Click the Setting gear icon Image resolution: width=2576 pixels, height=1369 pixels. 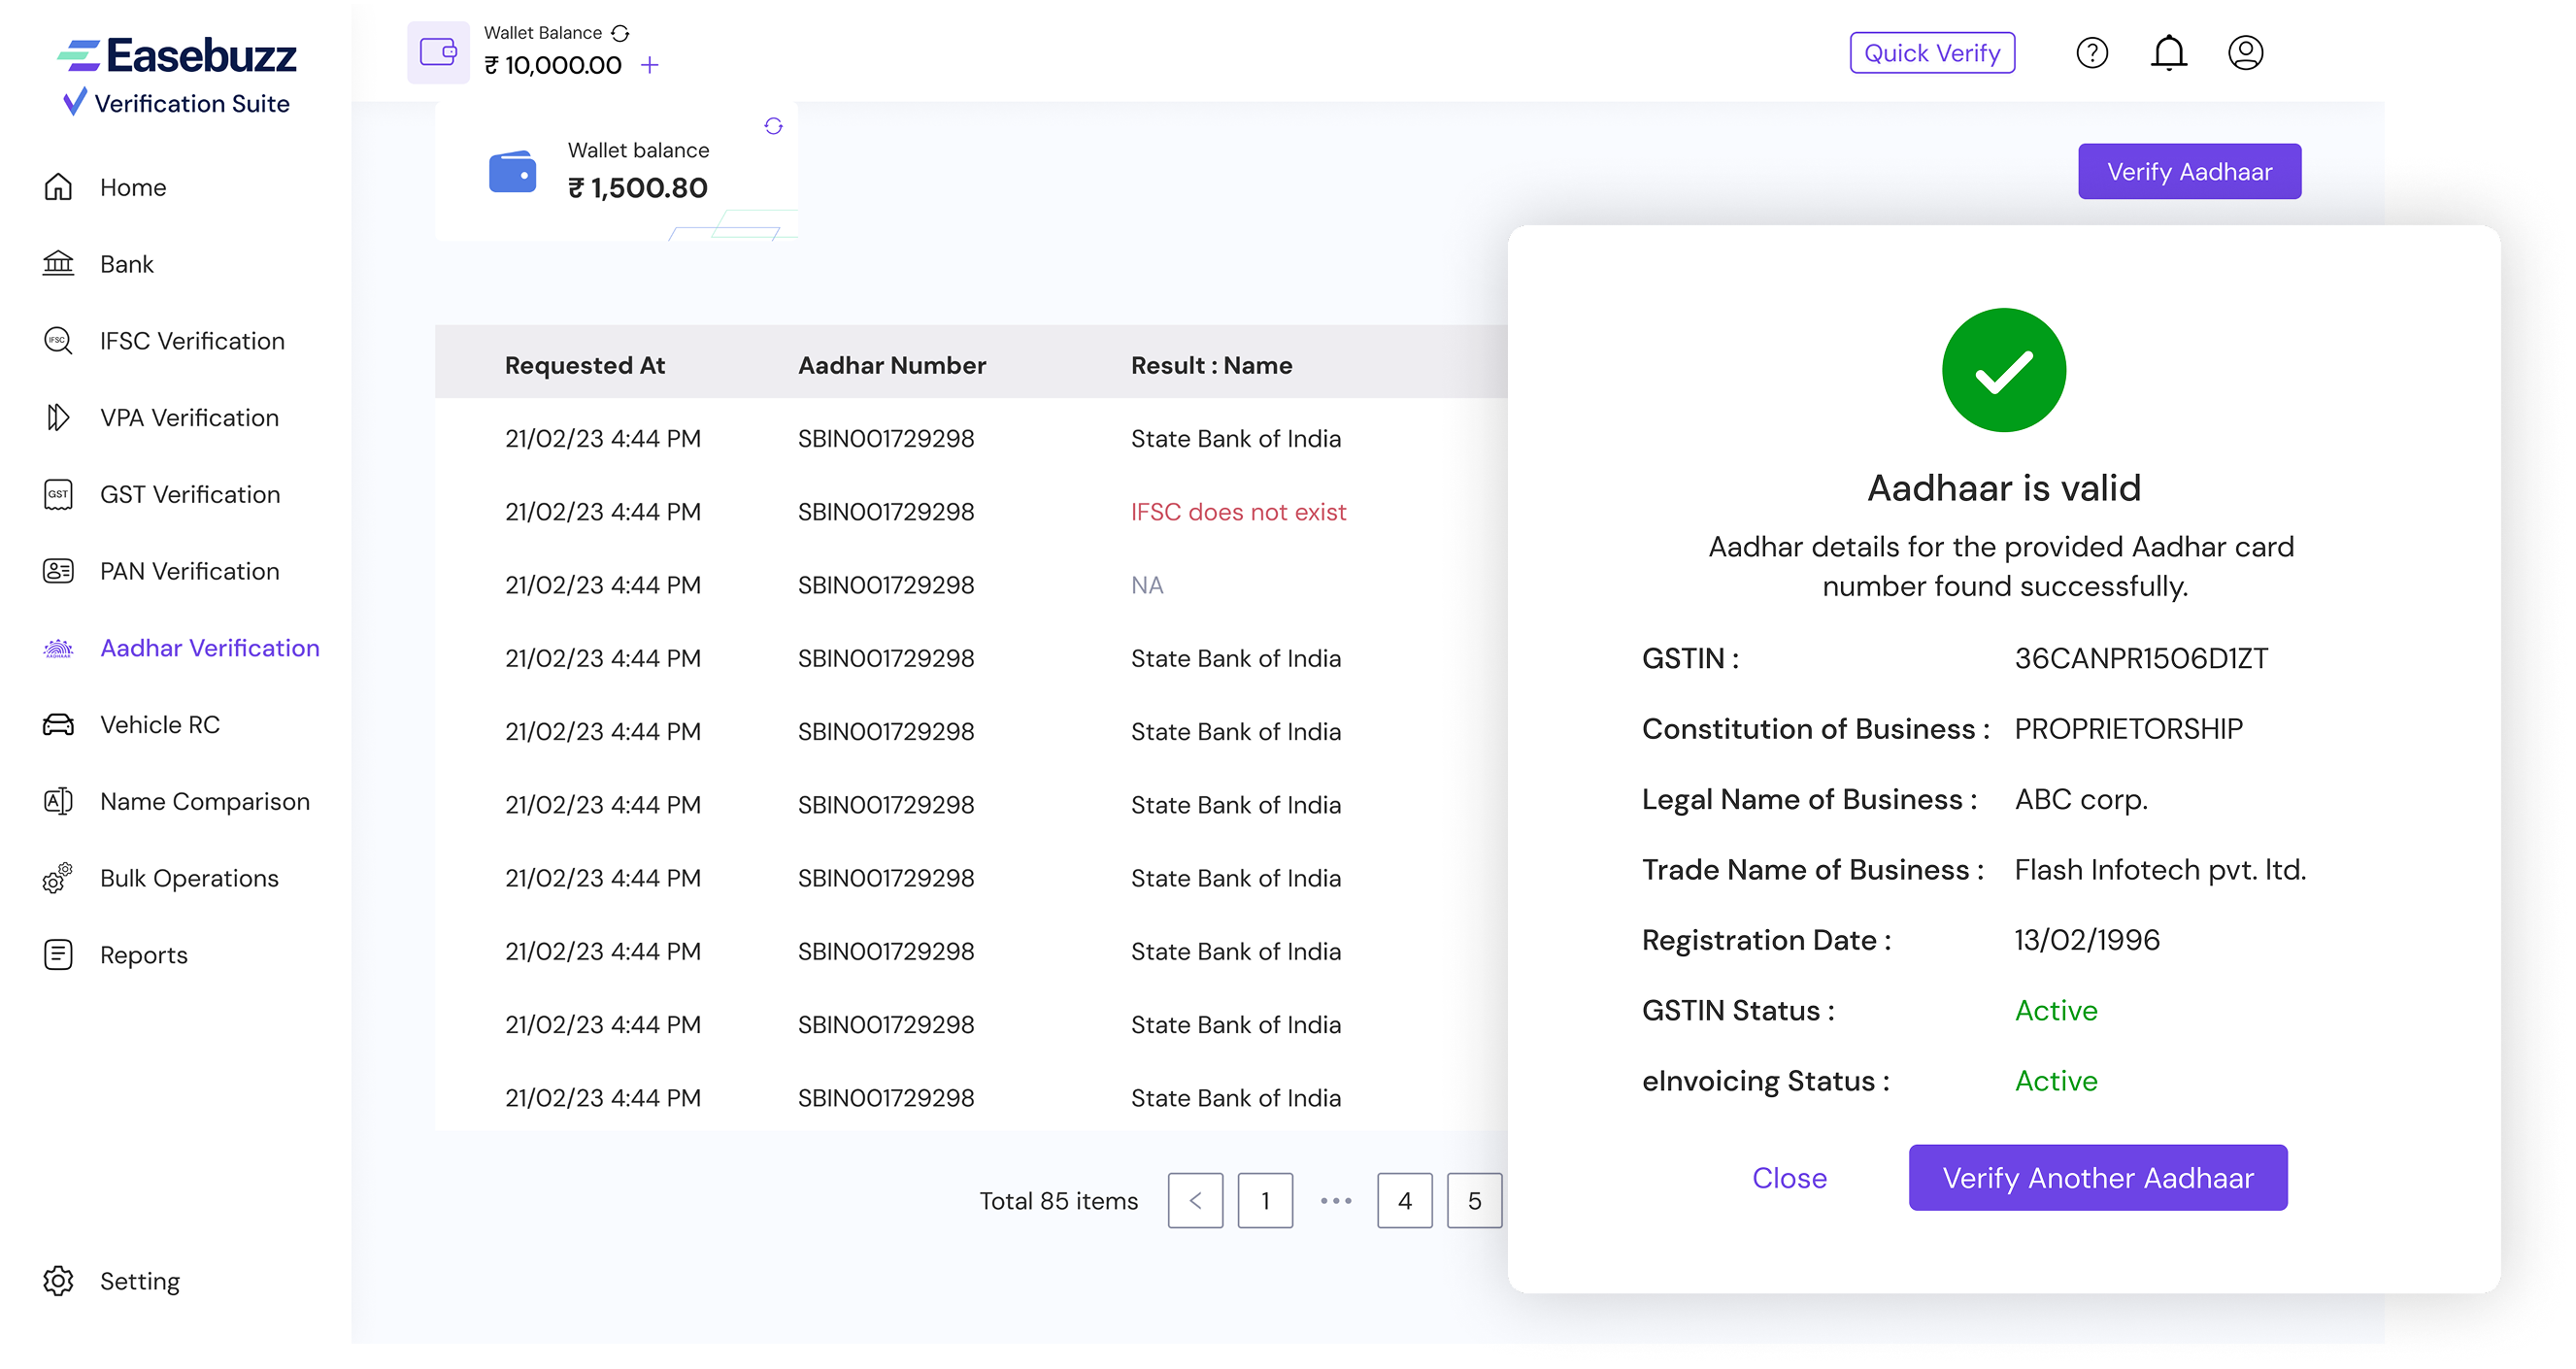[x=58, y=1281]
